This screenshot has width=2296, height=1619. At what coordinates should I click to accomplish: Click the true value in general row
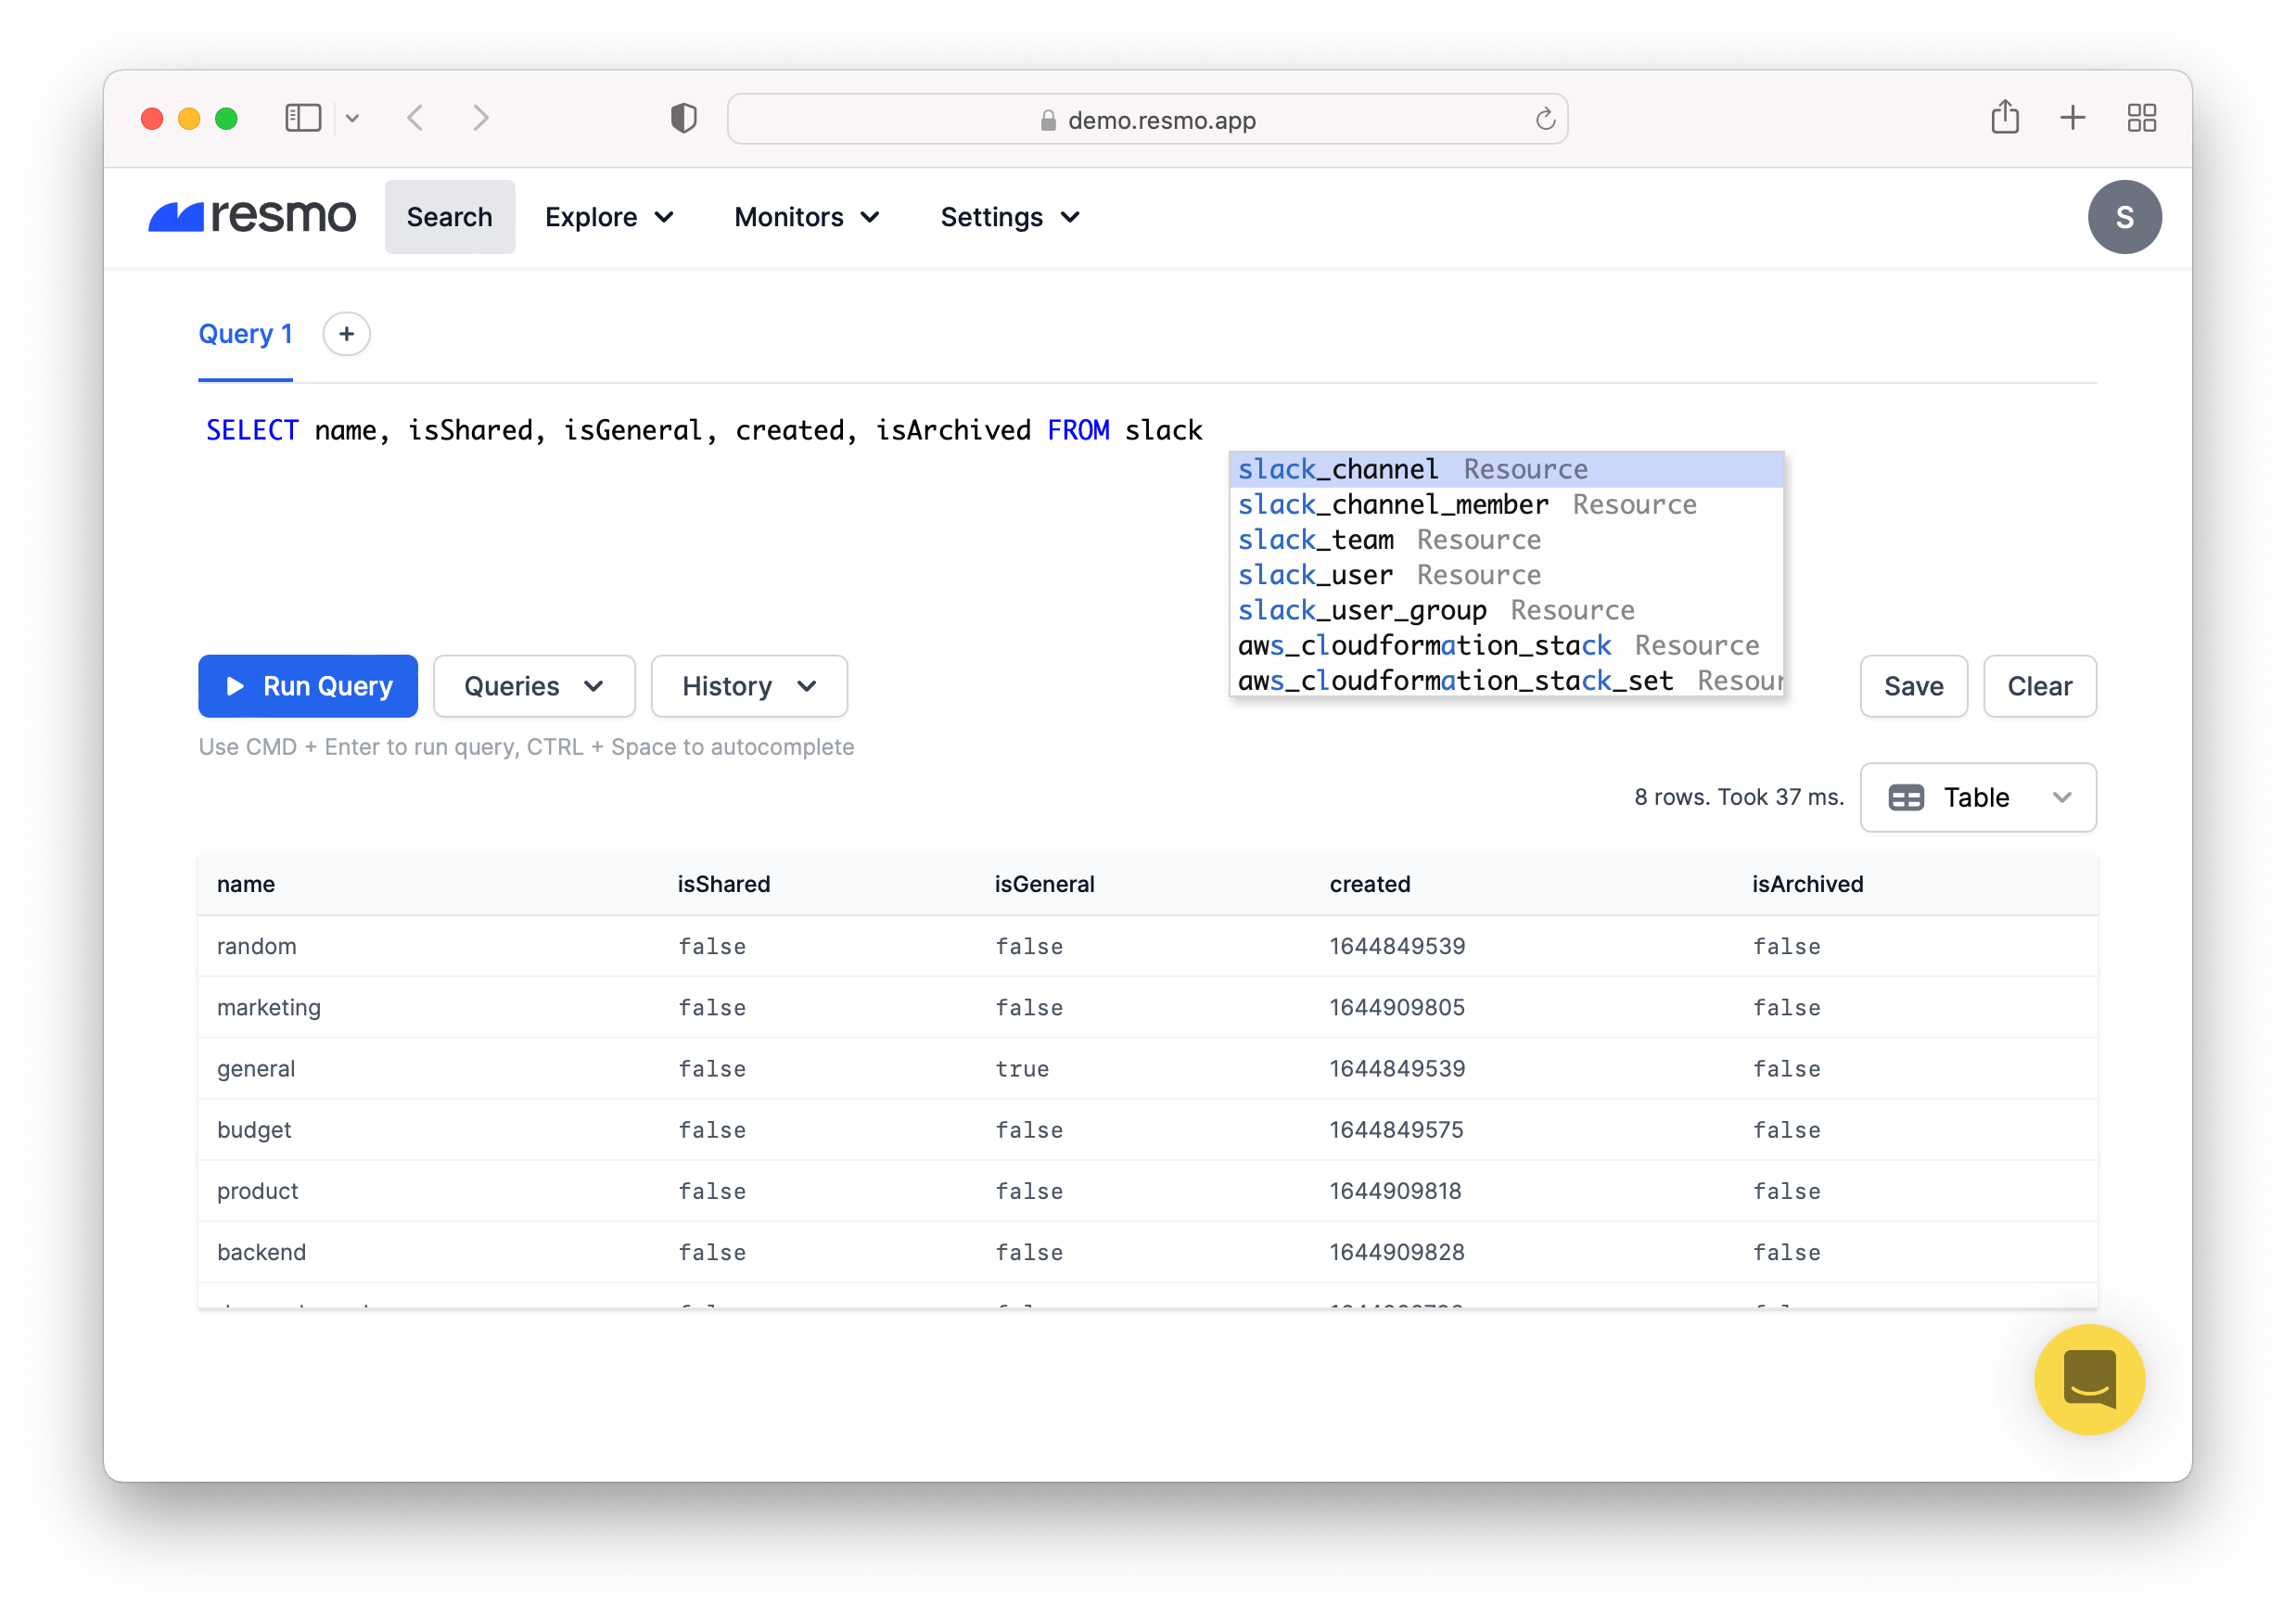1022,1068
